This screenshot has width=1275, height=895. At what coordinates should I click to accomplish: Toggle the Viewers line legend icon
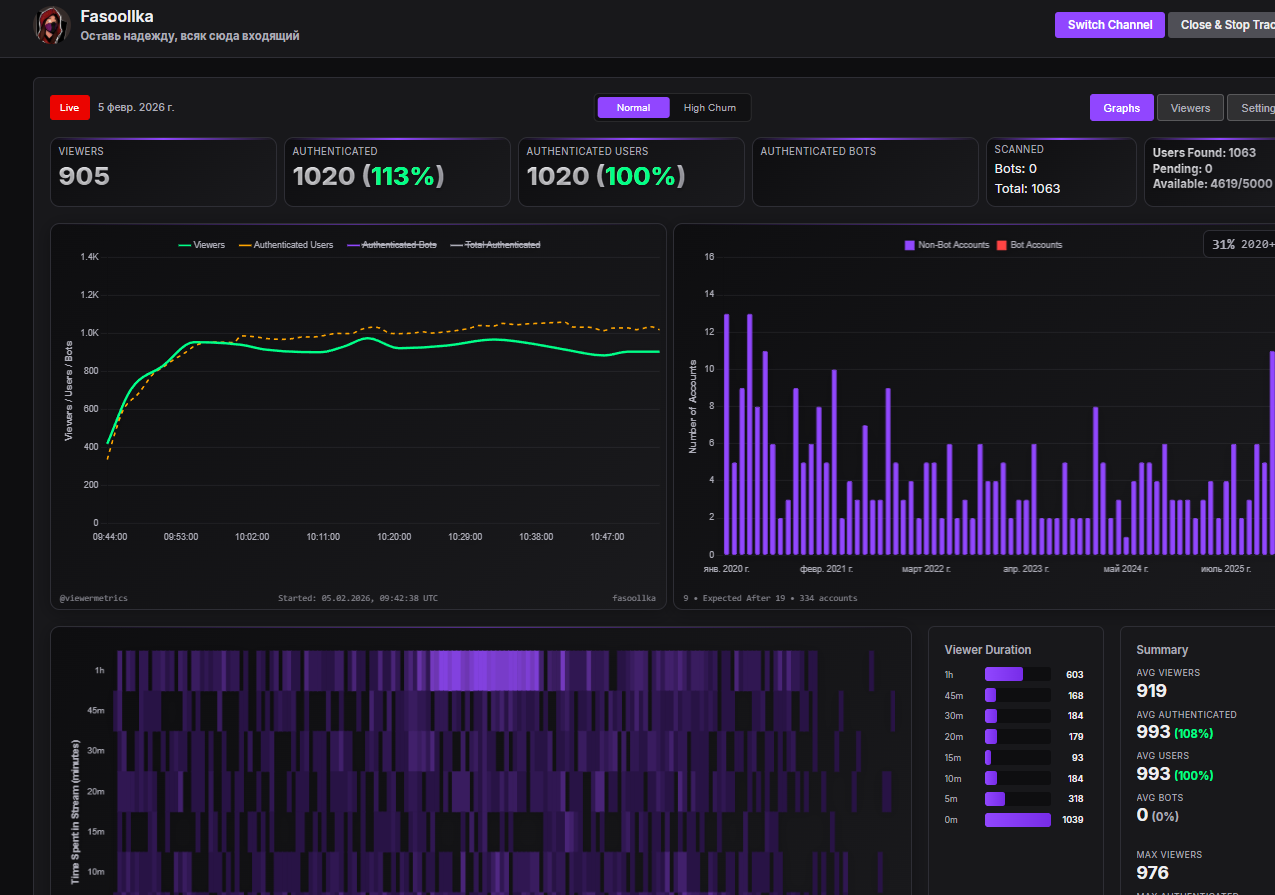(x=184, y=245)
